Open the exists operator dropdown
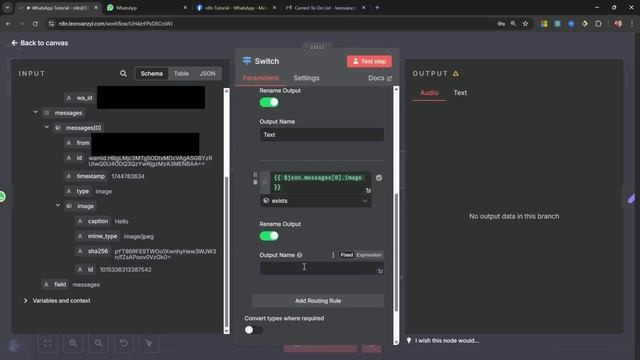640x360 pixels. (x=316, y=201)
